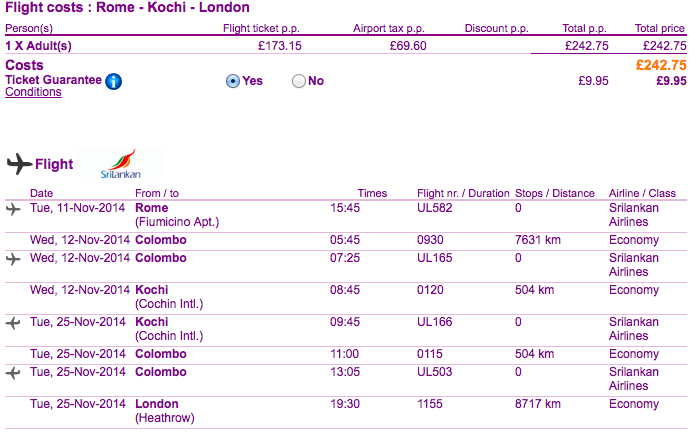
Task: Click the orange total price £242.75
Action: point(661,65)
